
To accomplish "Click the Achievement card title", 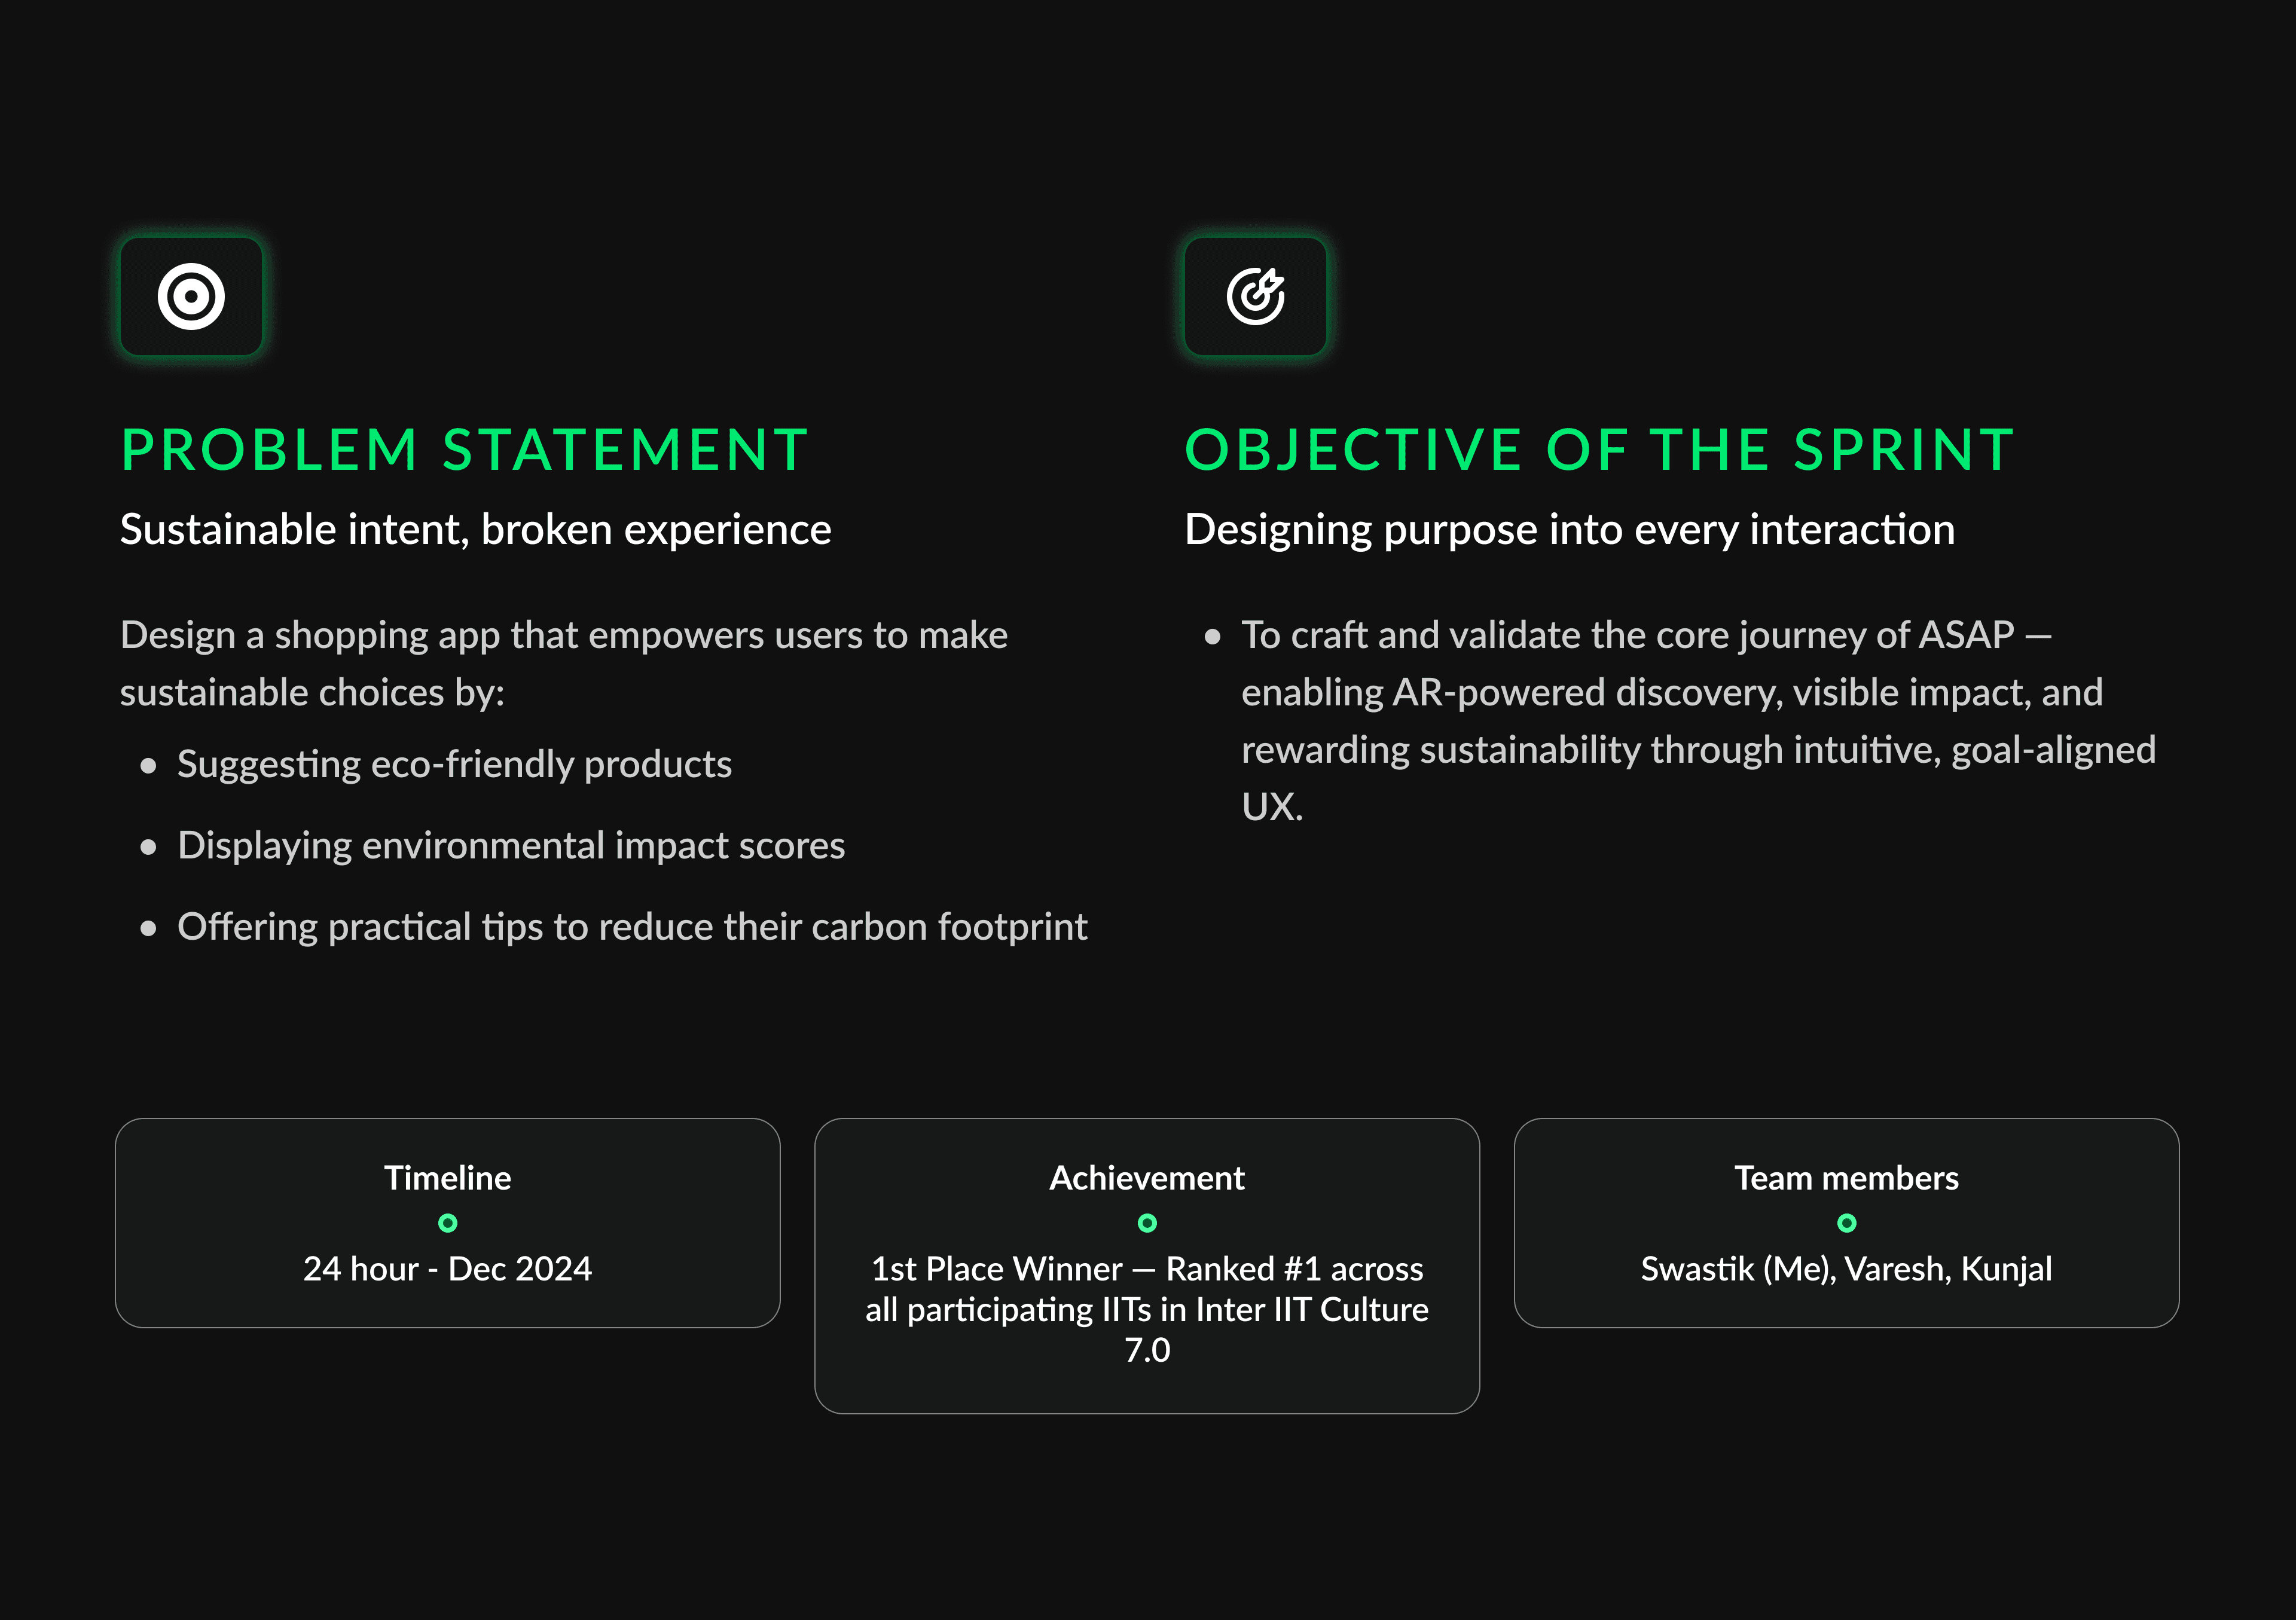I will pyautogui.click(x=1147, y=1178).
